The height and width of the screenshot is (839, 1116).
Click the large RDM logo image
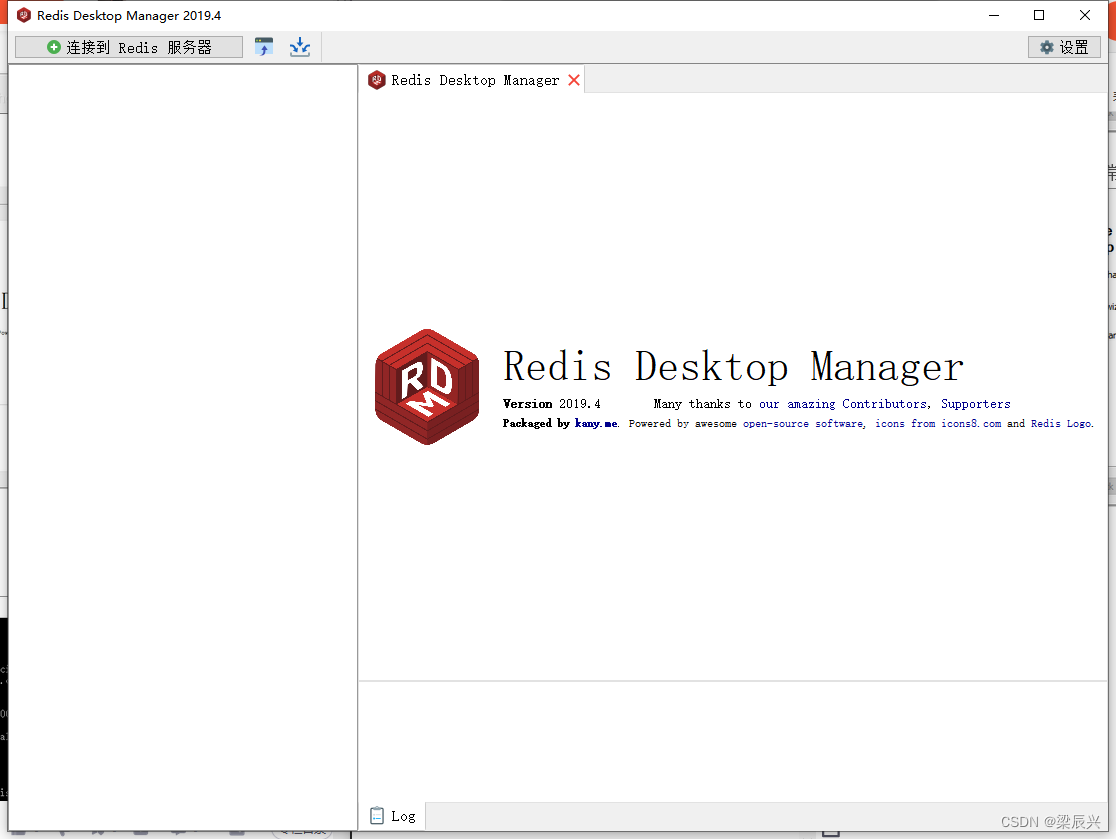pyautogui.click(x=427, y=386)
